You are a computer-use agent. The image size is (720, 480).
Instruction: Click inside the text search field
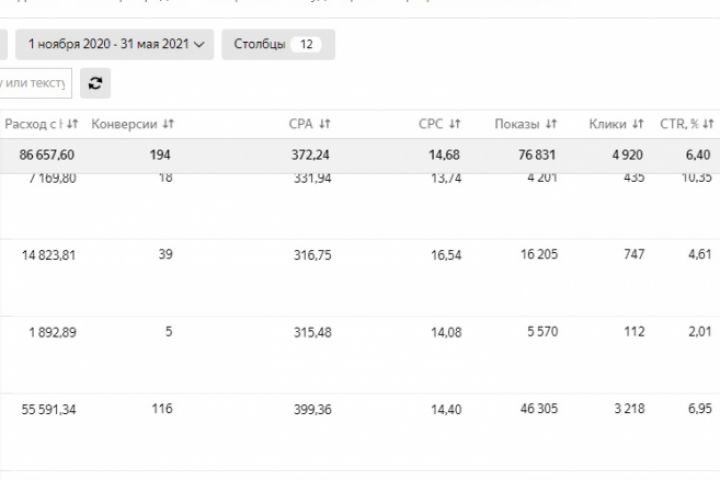coord(35,83)
